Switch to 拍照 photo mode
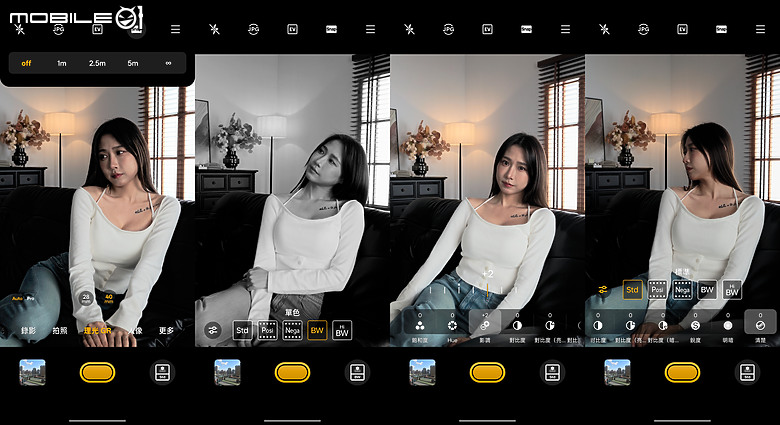The width and height of the screenshot is (780, 425). click(x=60, y=330)
